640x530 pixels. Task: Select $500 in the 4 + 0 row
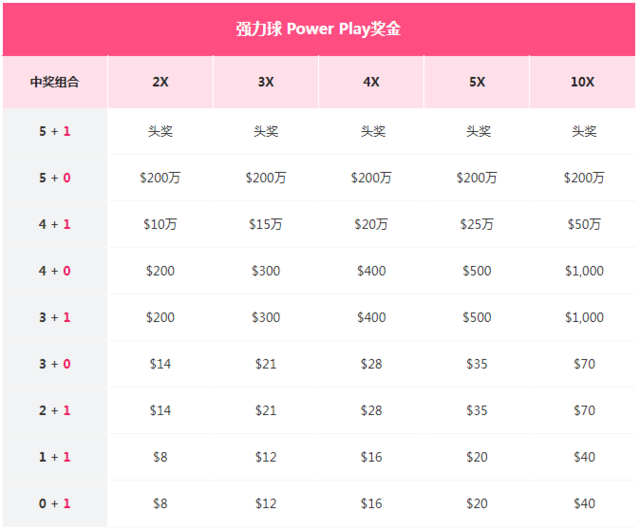[x=477, y=271]
